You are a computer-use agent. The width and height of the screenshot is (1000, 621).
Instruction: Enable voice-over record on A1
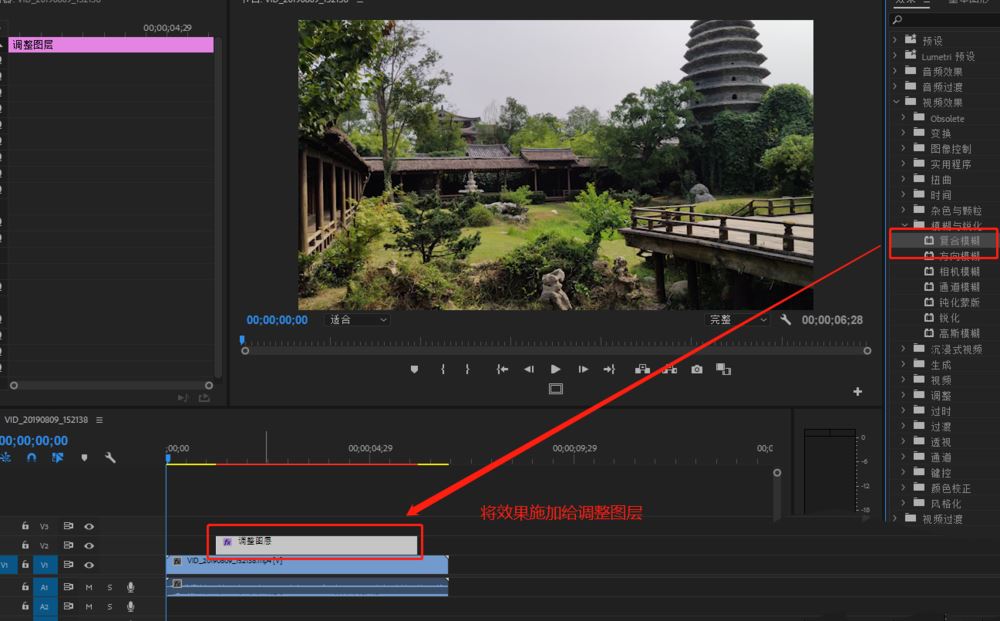(x=131, y=587)
